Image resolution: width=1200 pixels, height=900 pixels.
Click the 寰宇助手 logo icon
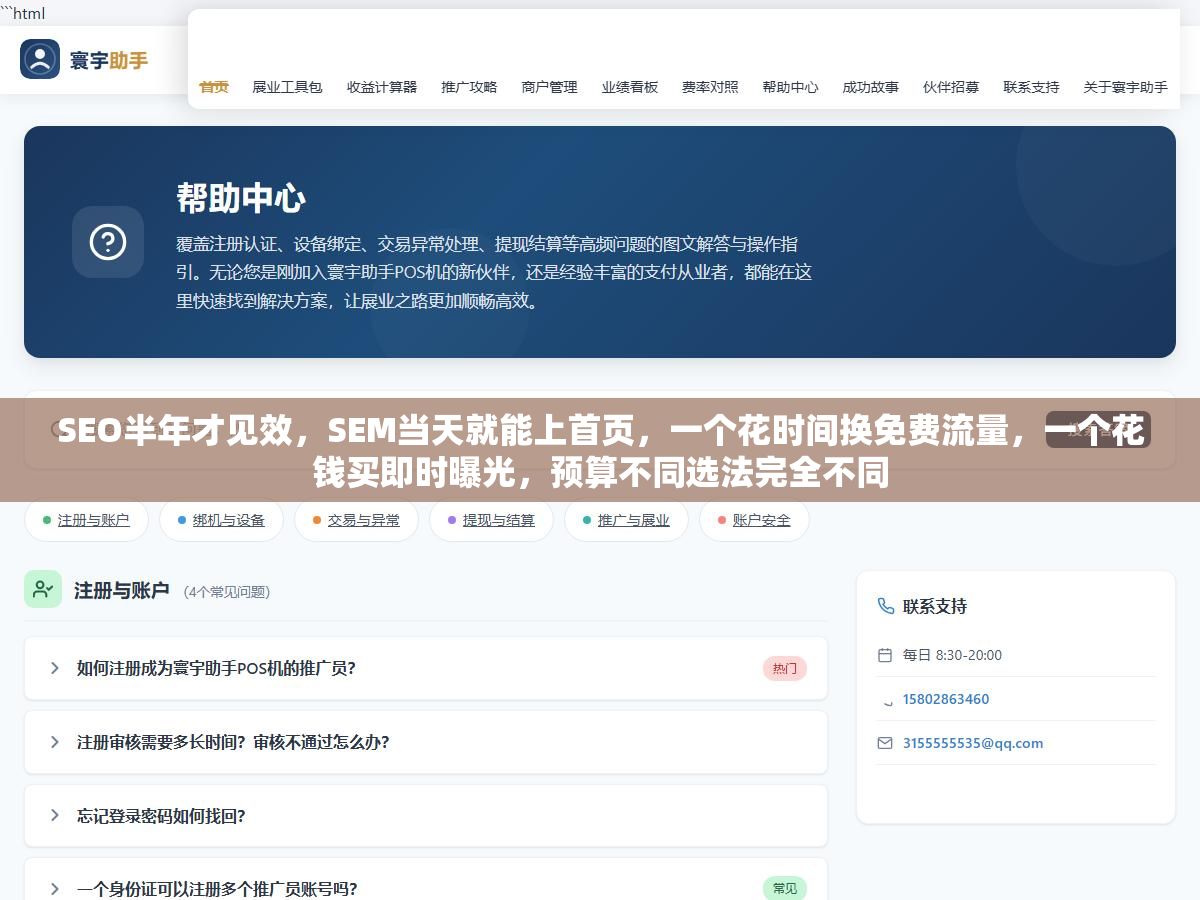pyautogui.click(x=40, y=59)
